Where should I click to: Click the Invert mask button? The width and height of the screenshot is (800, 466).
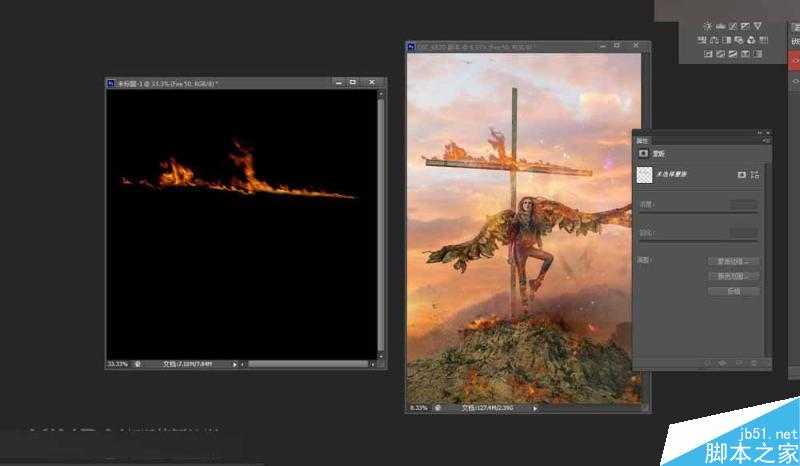point(733,291)
